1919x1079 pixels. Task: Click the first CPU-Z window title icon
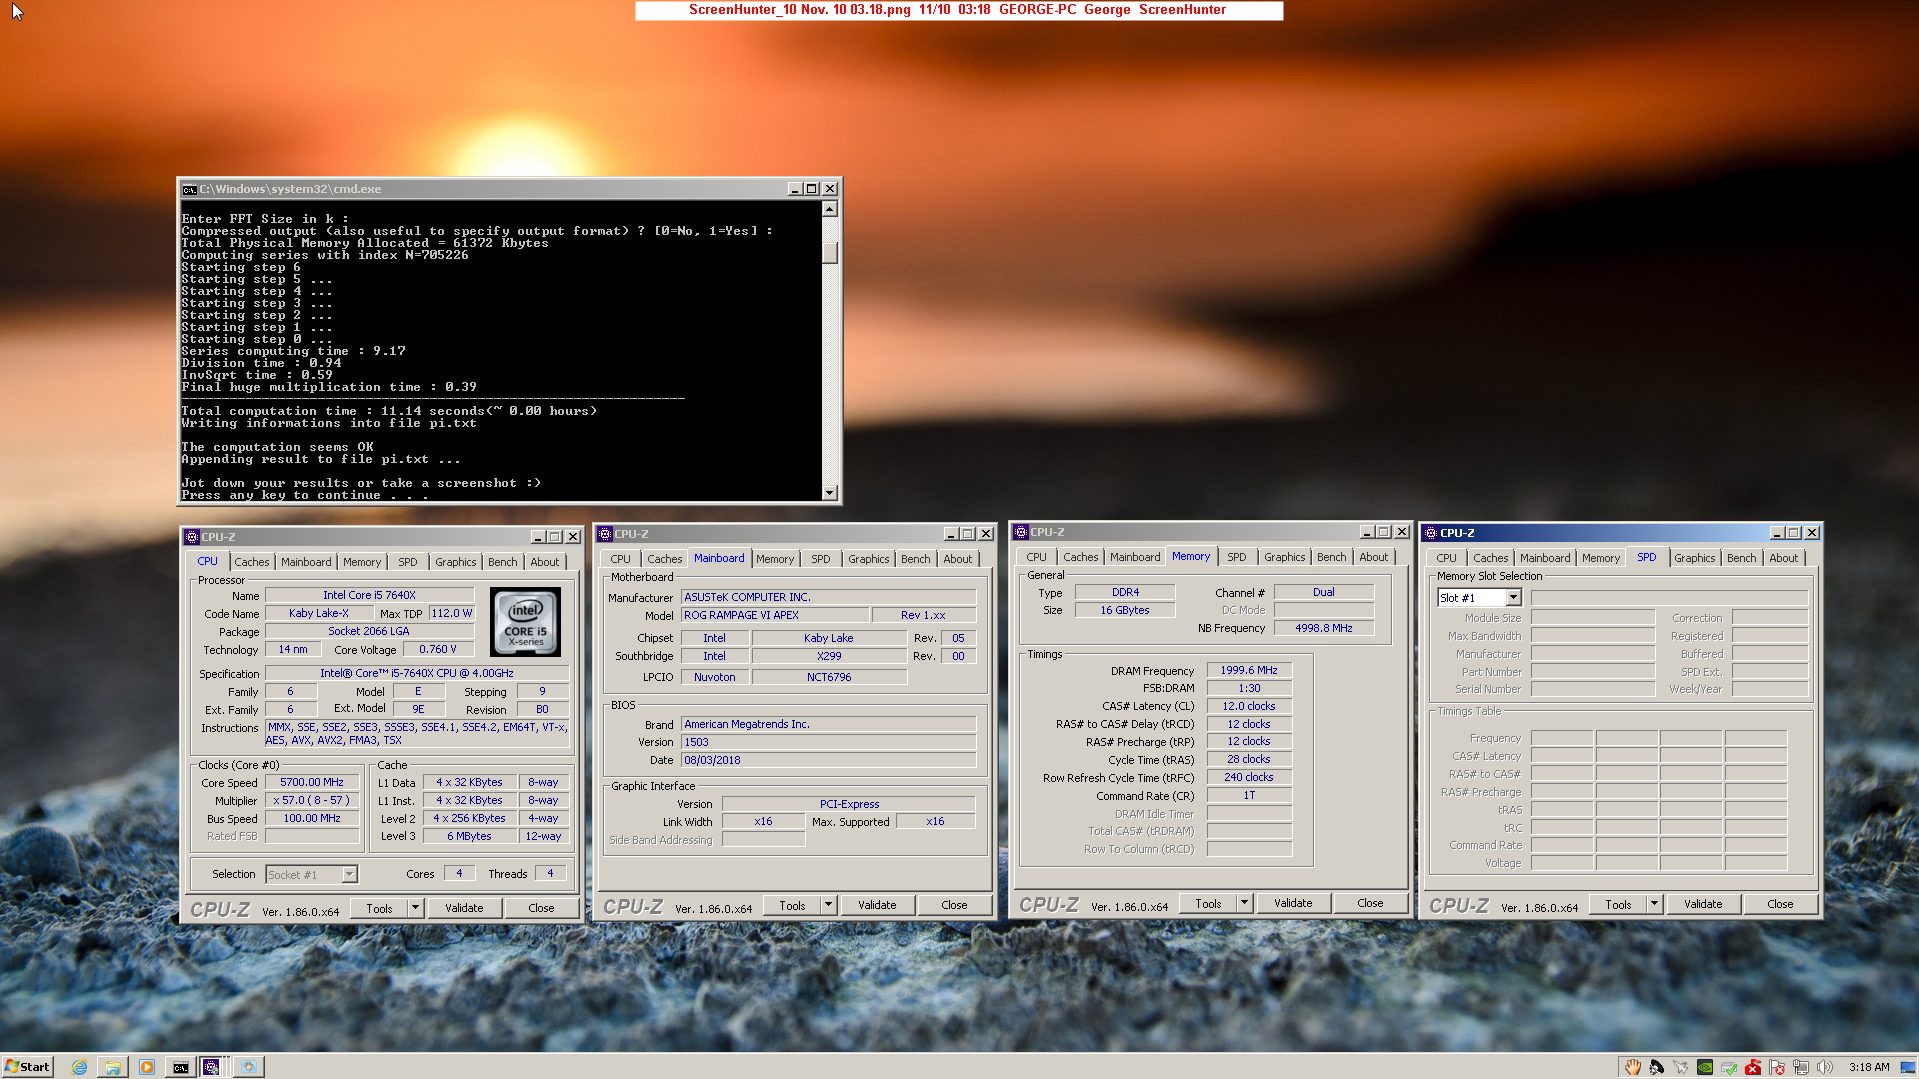coord(192,537)
